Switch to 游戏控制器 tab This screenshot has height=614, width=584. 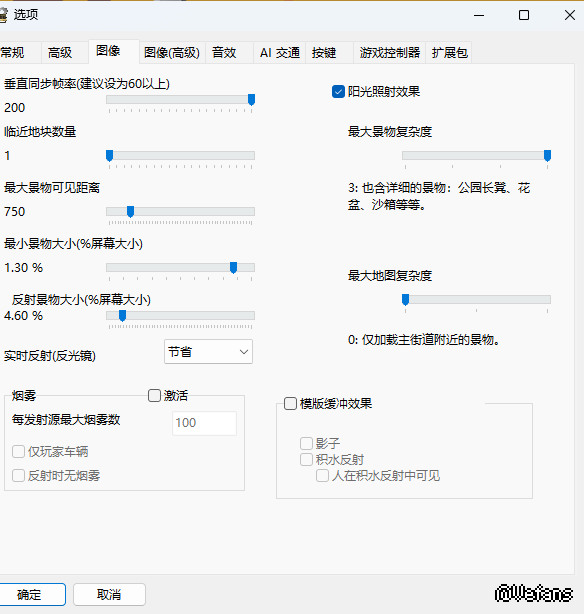pos(390,52)
